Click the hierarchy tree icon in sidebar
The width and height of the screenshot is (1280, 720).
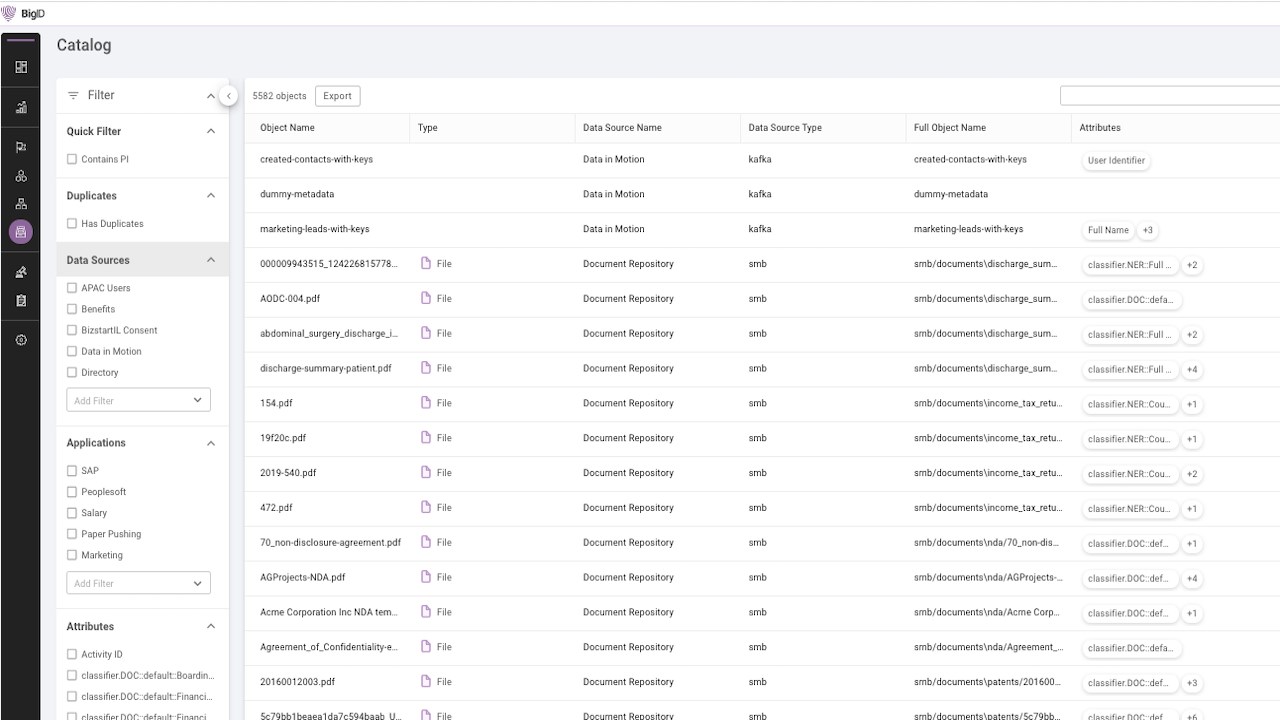(x=21, y=204)
